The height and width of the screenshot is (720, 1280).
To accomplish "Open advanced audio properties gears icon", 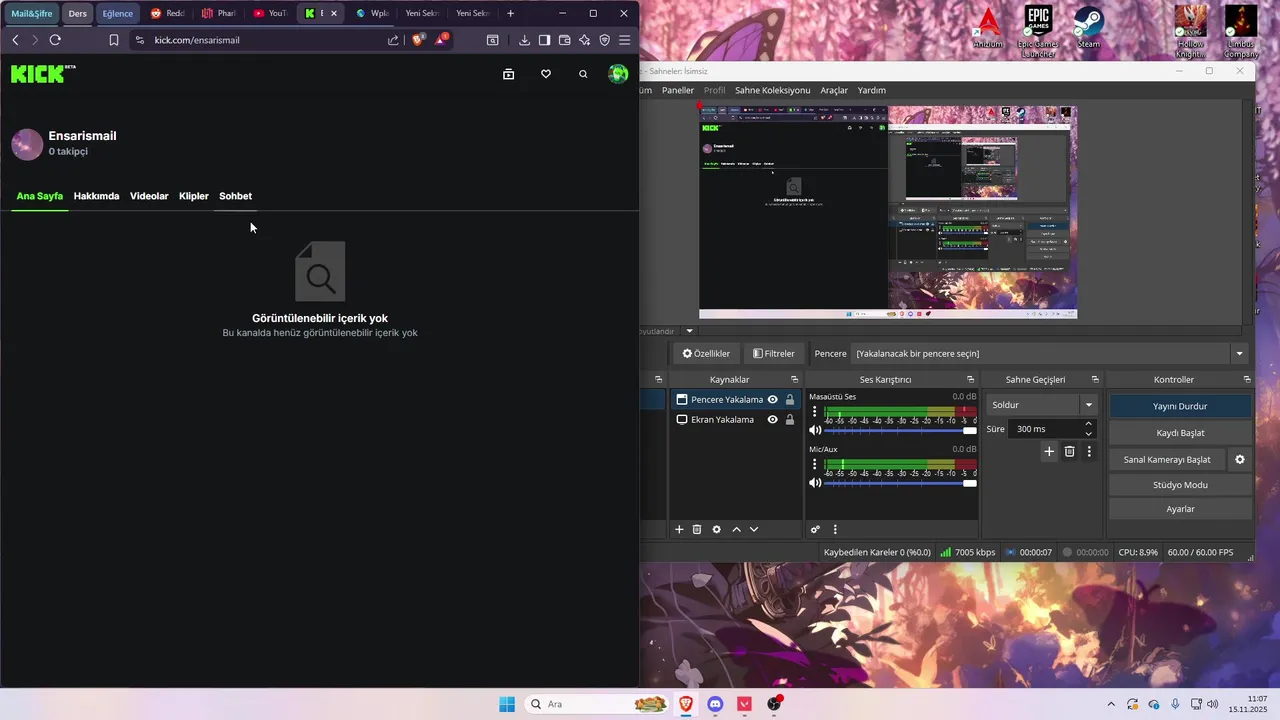I will tap(815, 529).
